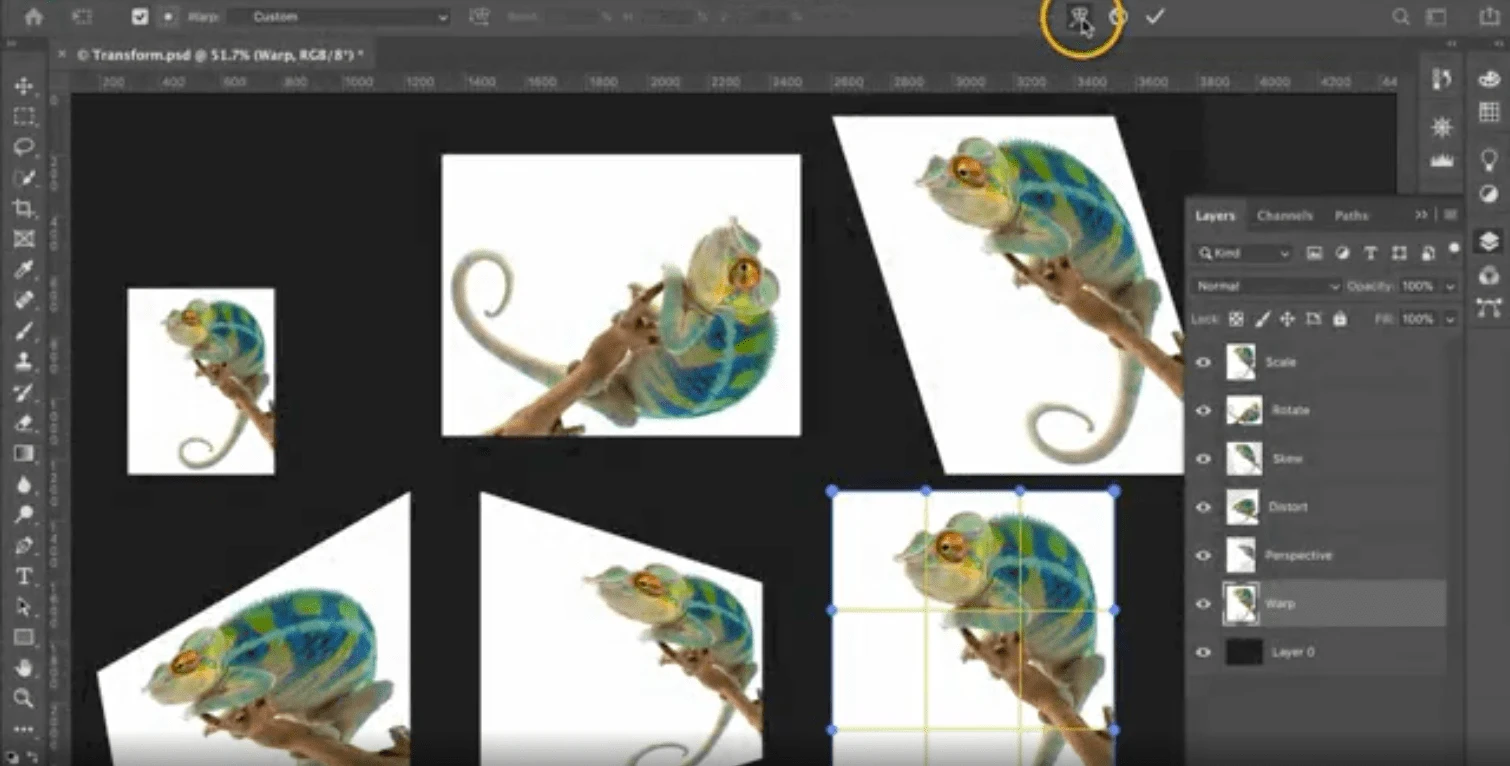The image size is (1510, 766).
Task: Select the Gradient tool
Action: click(24, 453)
